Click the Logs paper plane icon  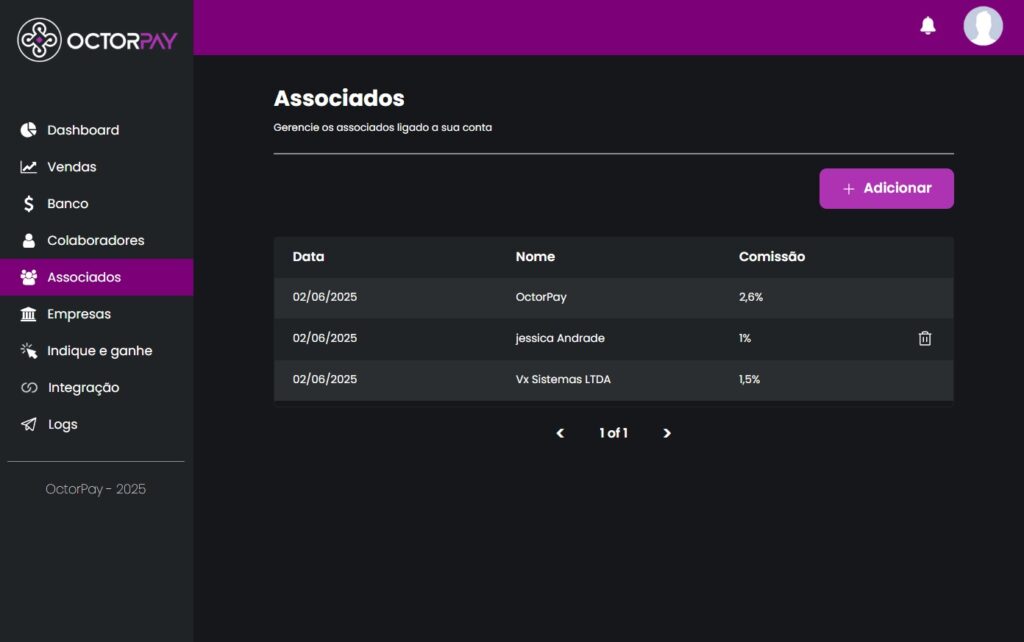coord(29,425)
